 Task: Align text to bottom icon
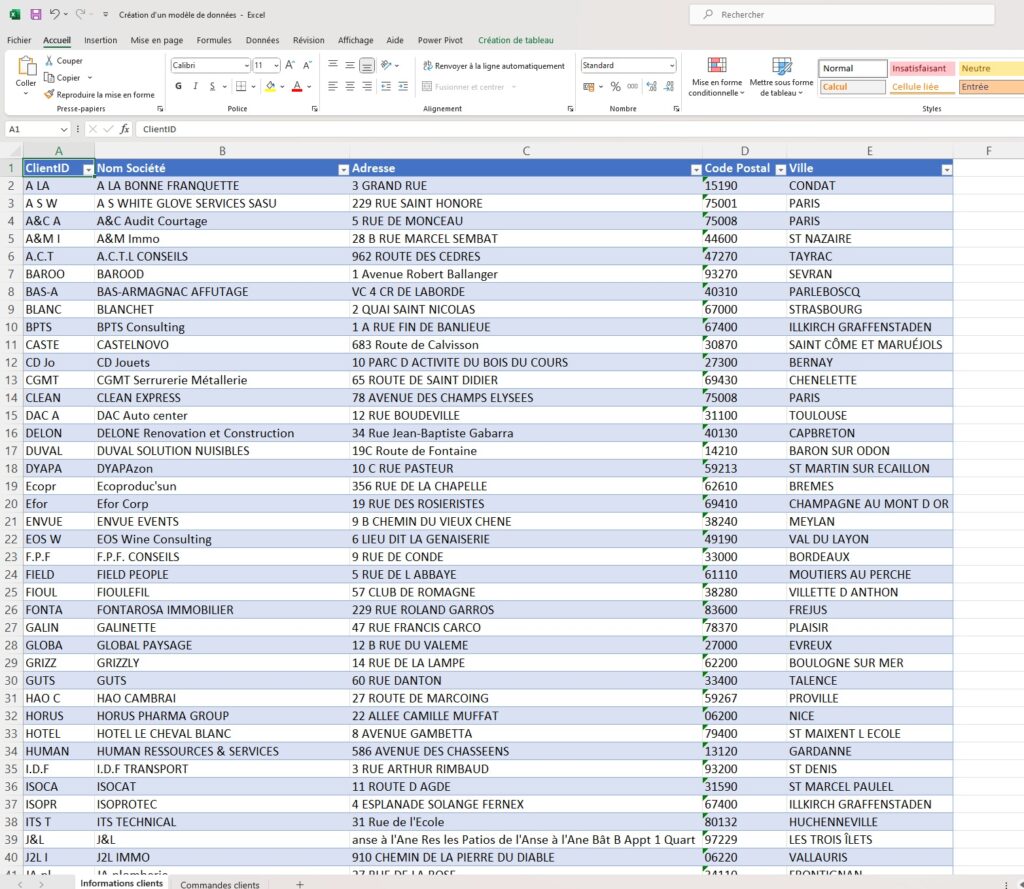coord(367,65)
